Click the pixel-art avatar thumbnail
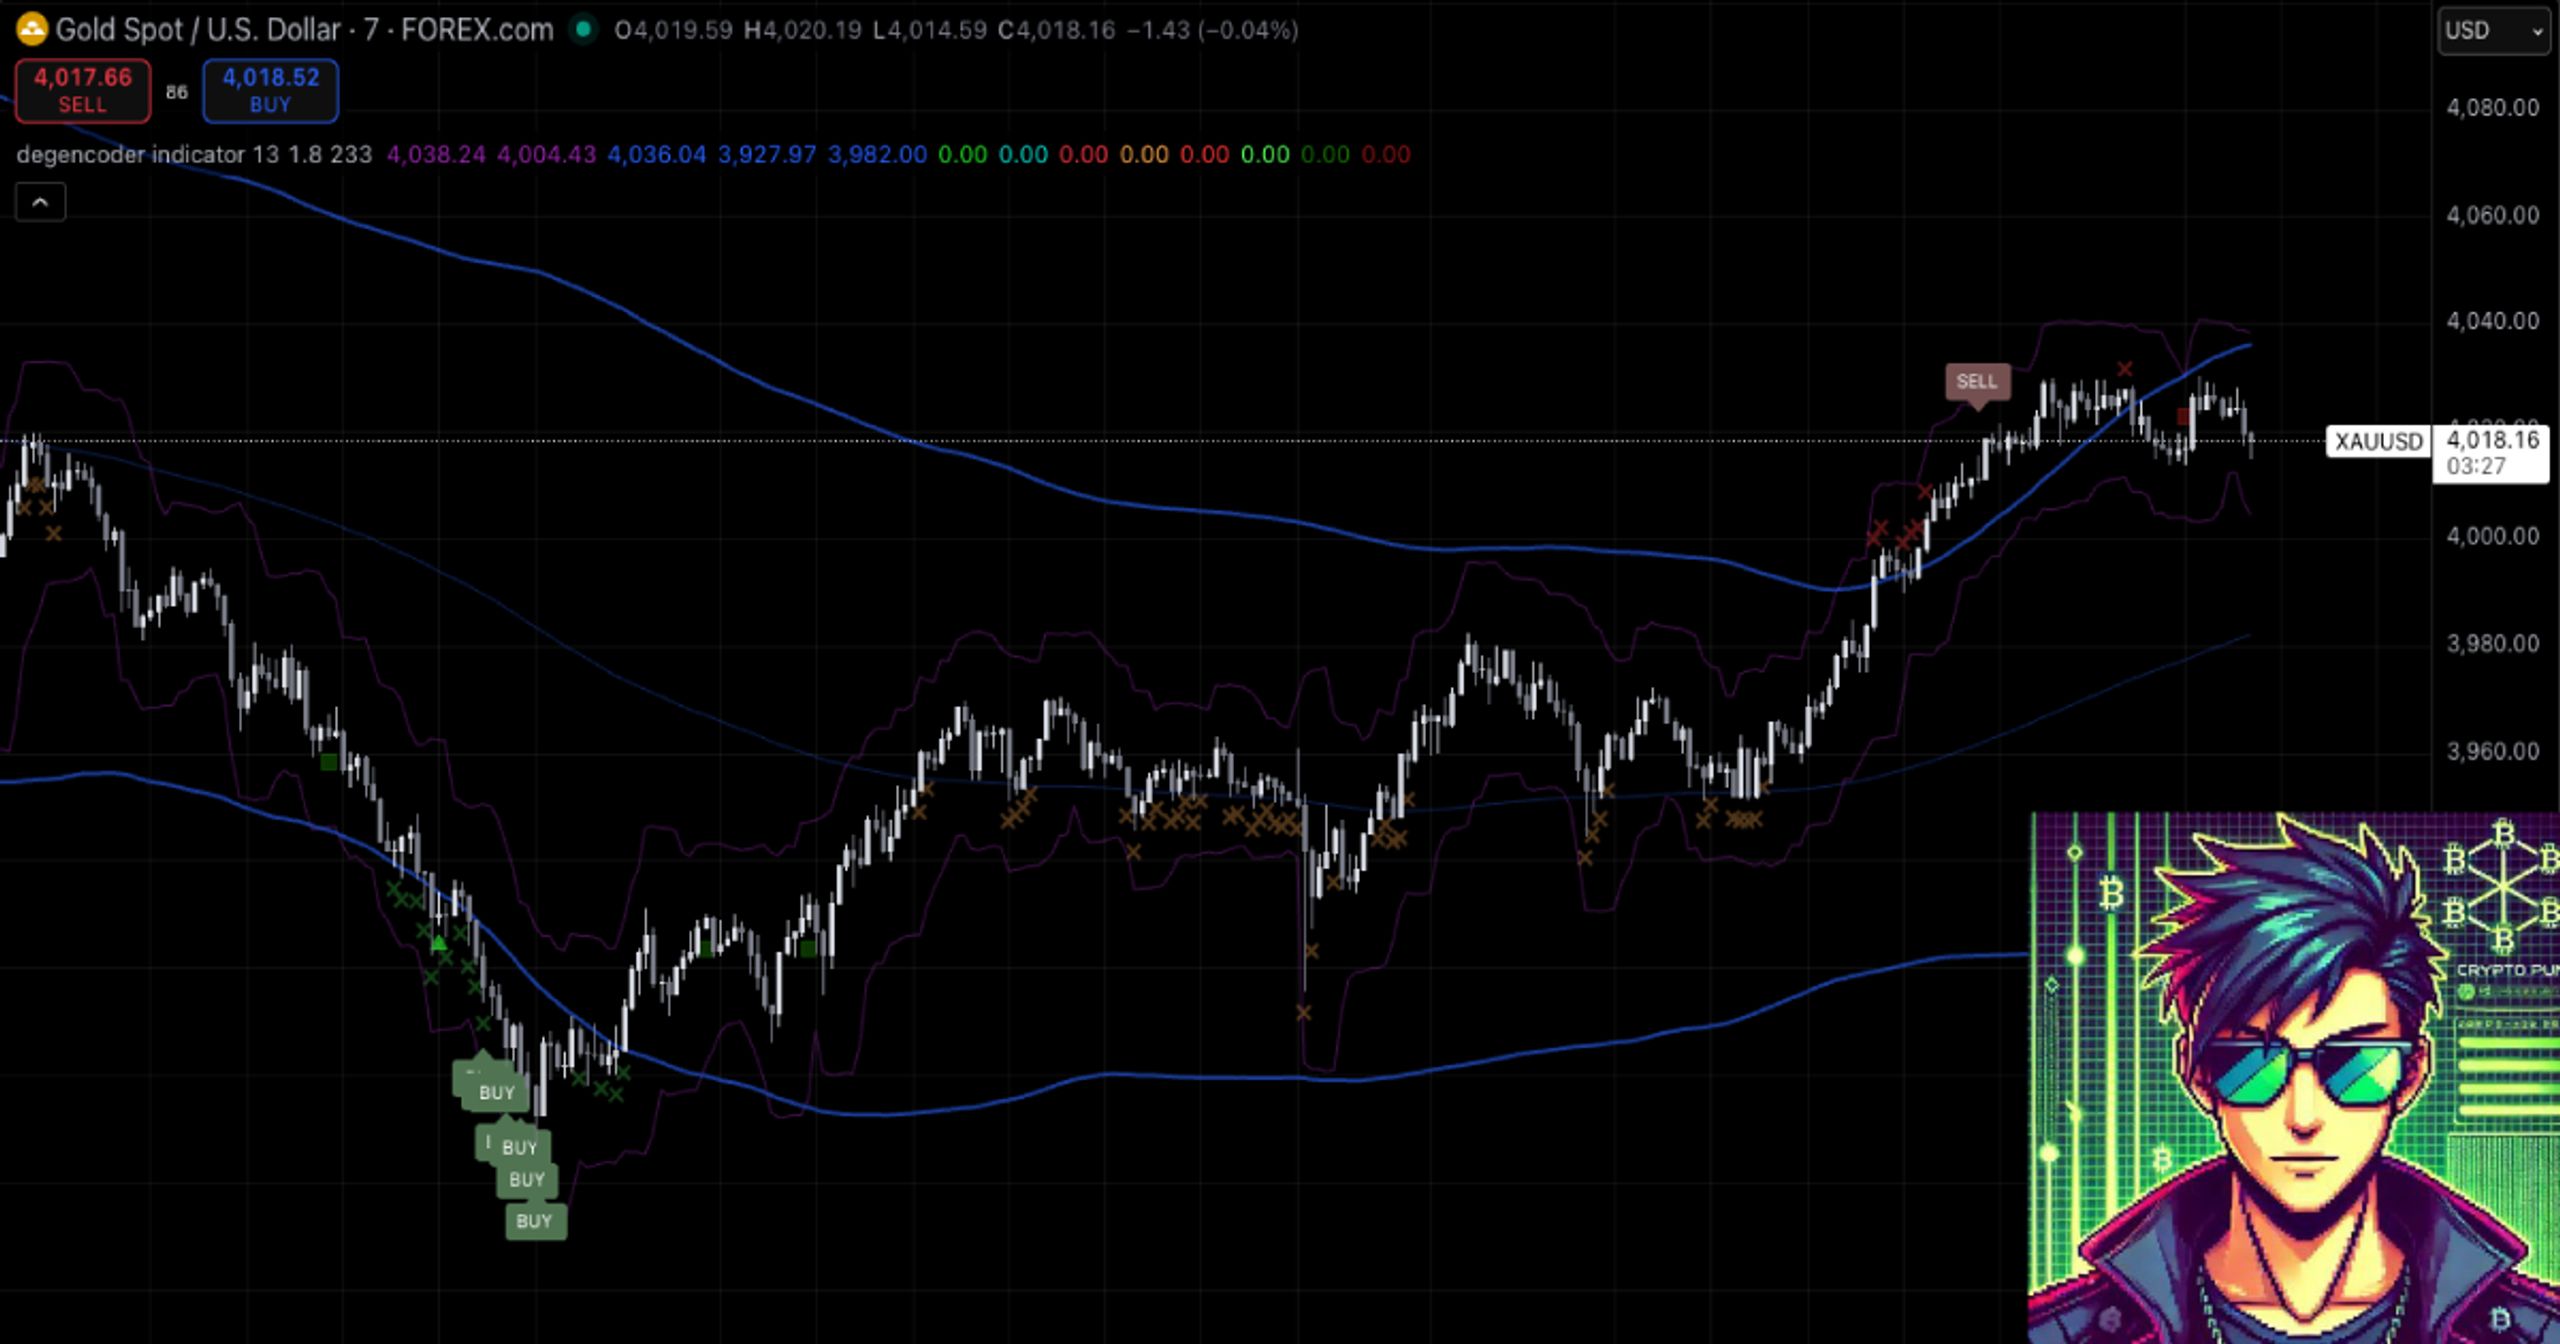Viewport: 2560px width, 1344px height. (x=2294, y=1078)
